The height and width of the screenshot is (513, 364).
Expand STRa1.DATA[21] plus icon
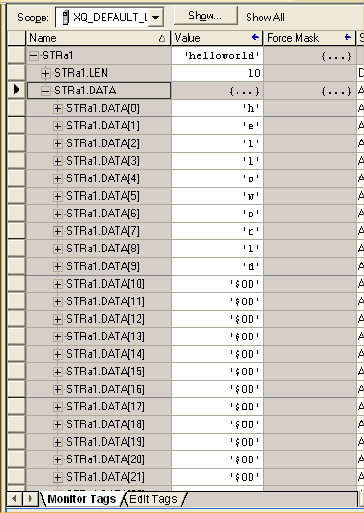(x=58, y=478)
